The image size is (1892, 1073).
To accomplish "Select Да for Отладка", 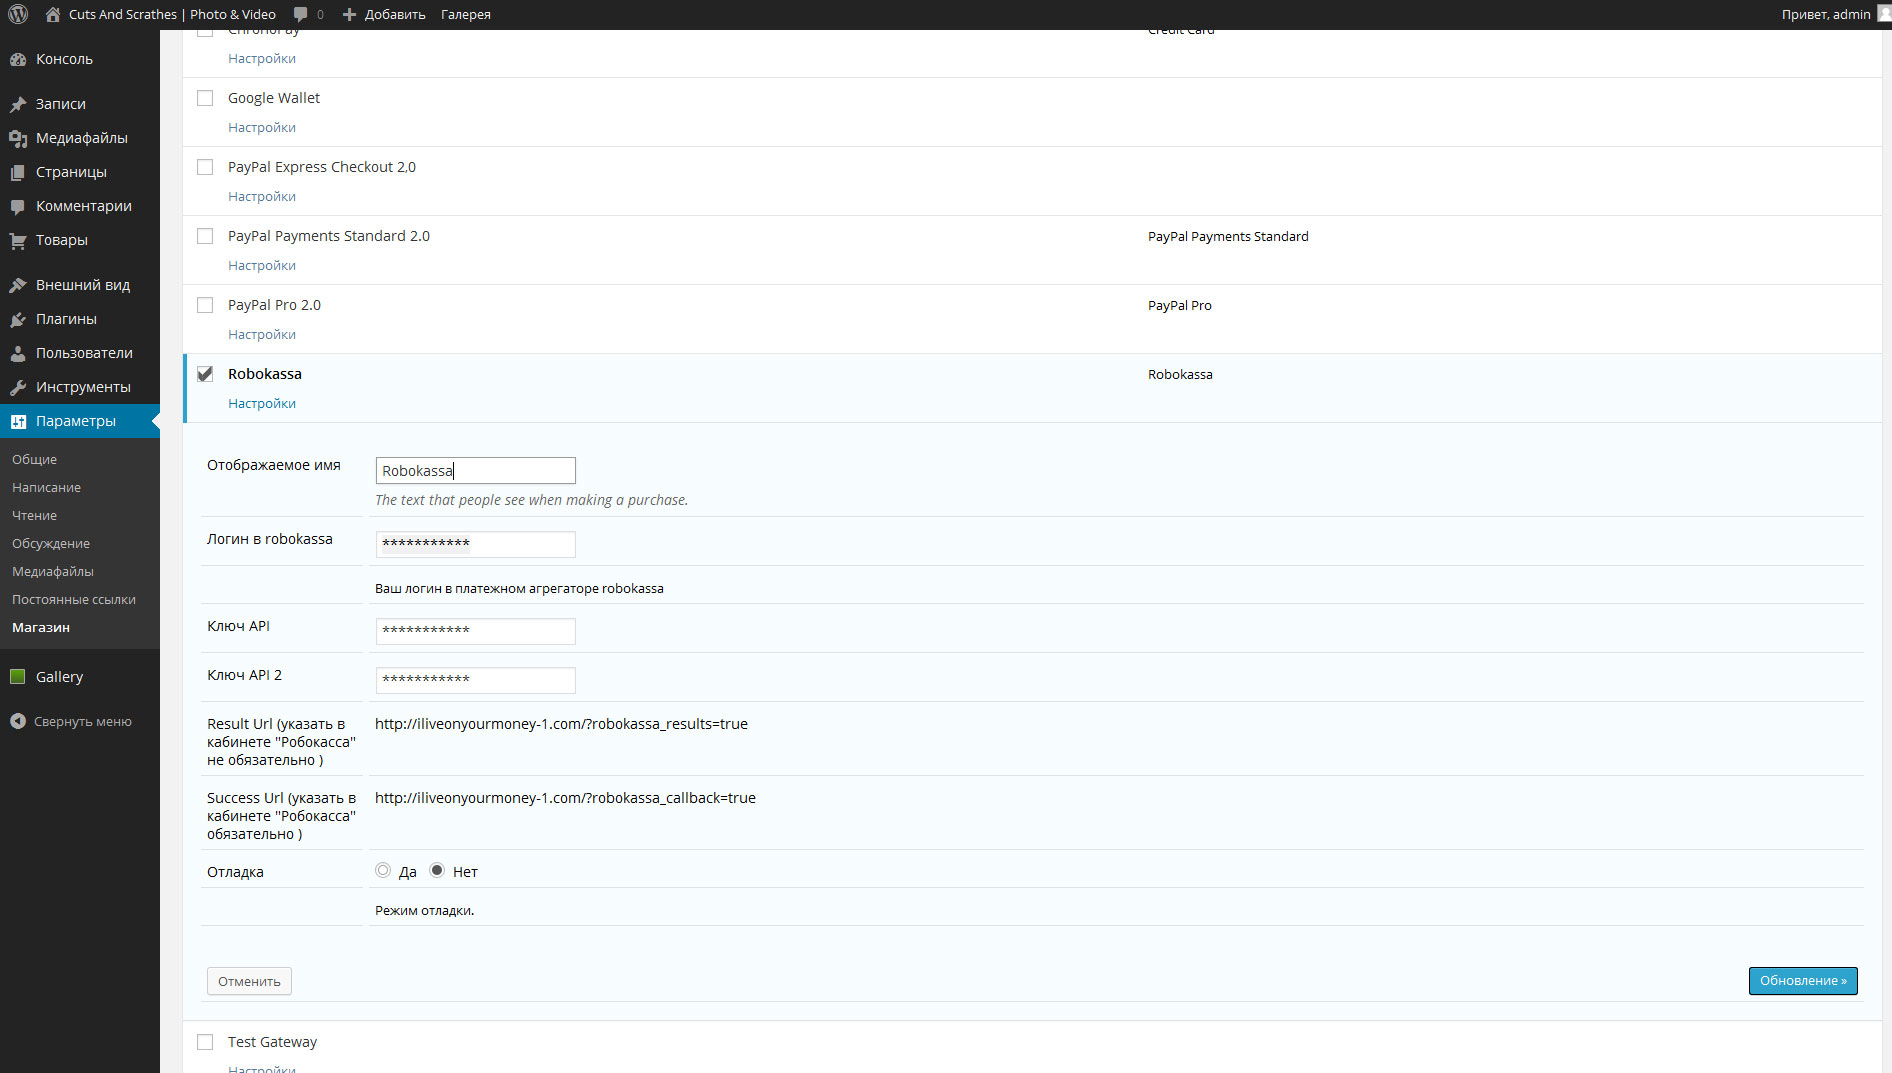I will click(383, 870).
